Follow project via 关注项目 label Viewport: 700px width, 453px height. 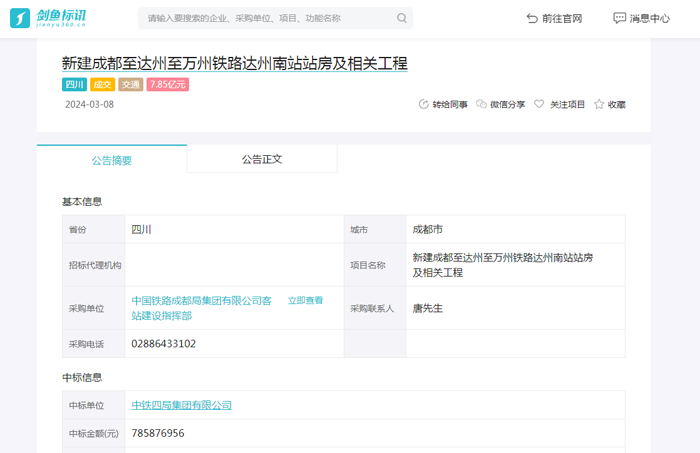click(567, 104)
